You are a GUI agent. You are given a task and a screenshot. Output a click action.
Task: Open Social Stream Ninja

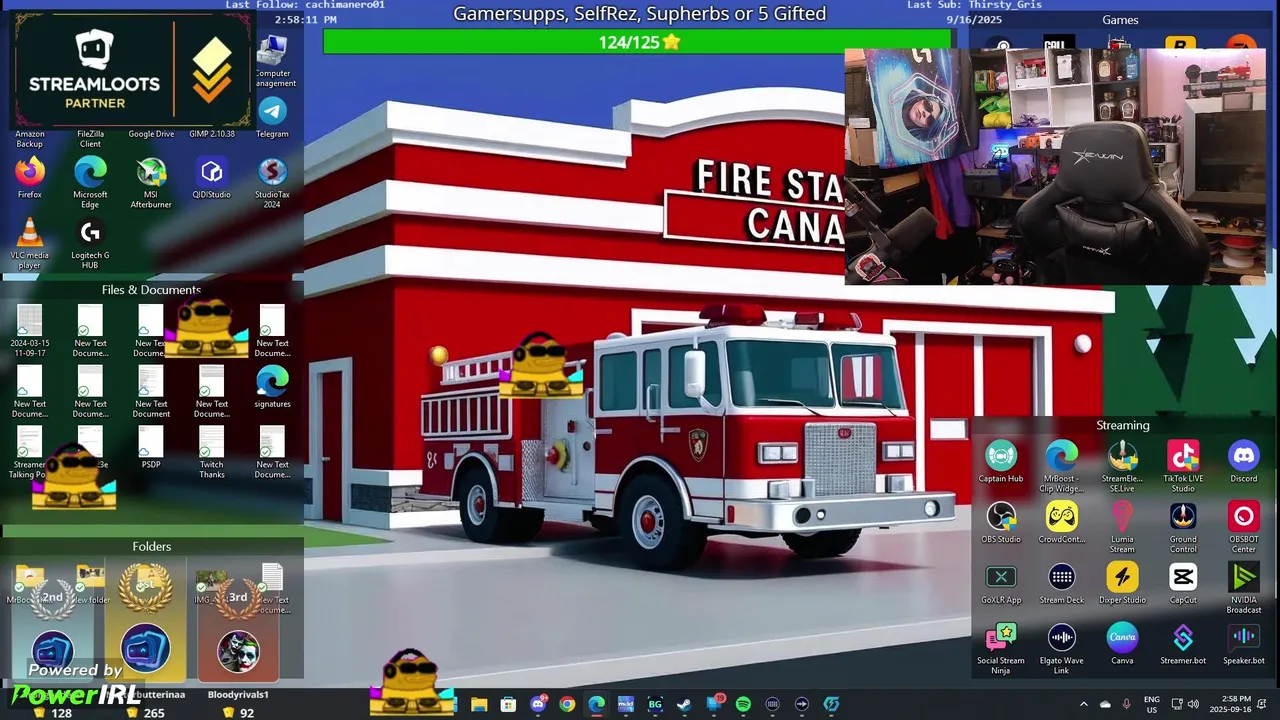coord(1001,649)
